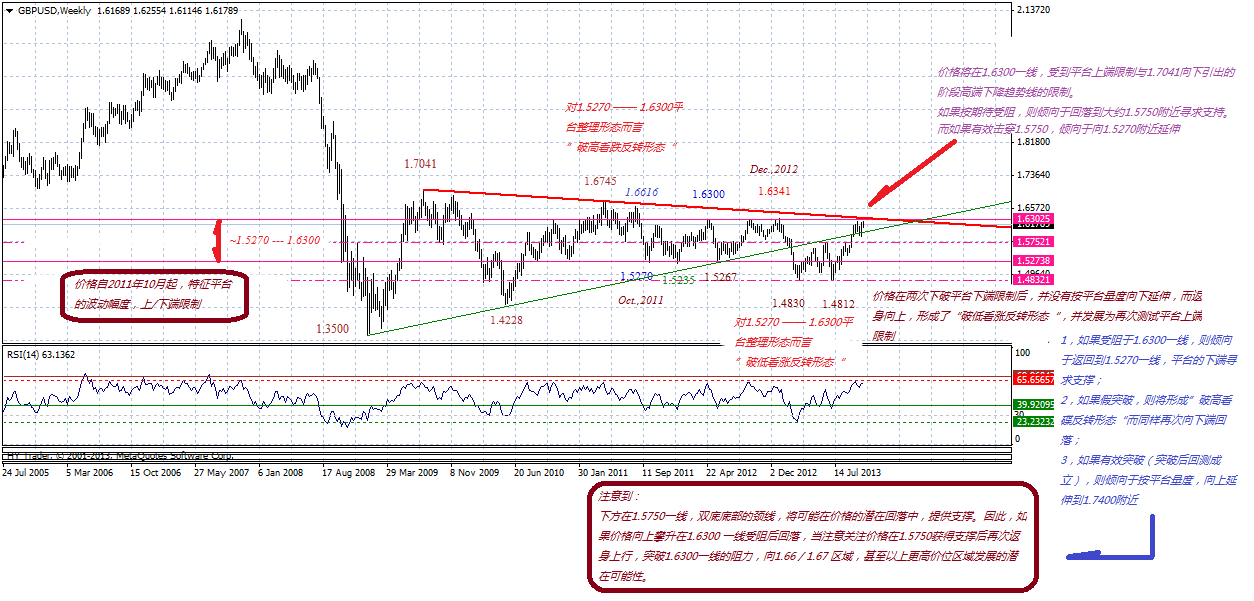This screenshot has height=601, width=1254.
Task: Click the 1.65720 price scale value
Action: [x=1031, y=207]
